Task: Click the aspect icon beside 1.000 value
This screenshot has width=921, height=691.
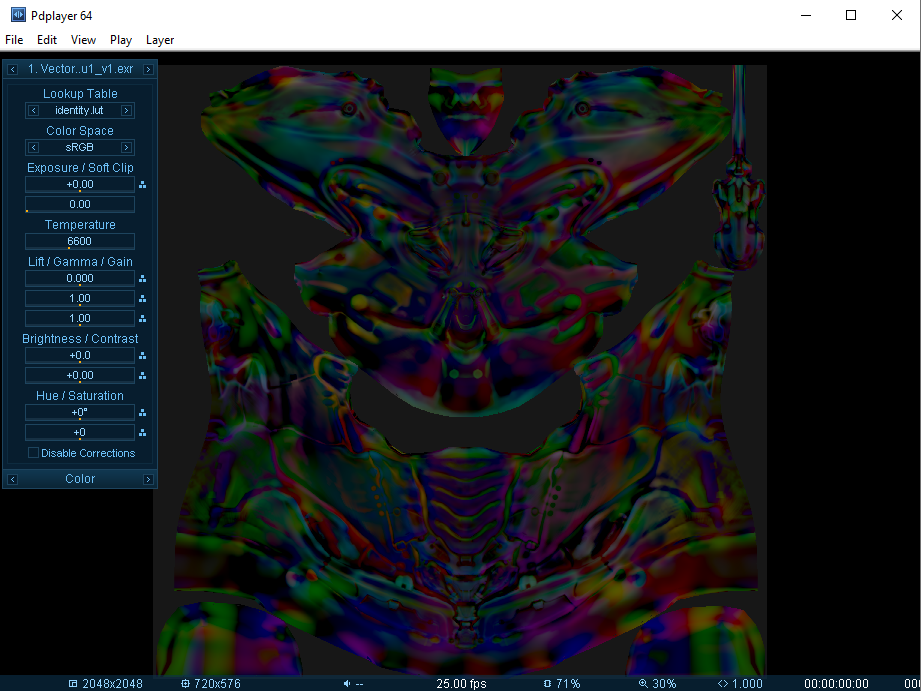Action: 721,684
